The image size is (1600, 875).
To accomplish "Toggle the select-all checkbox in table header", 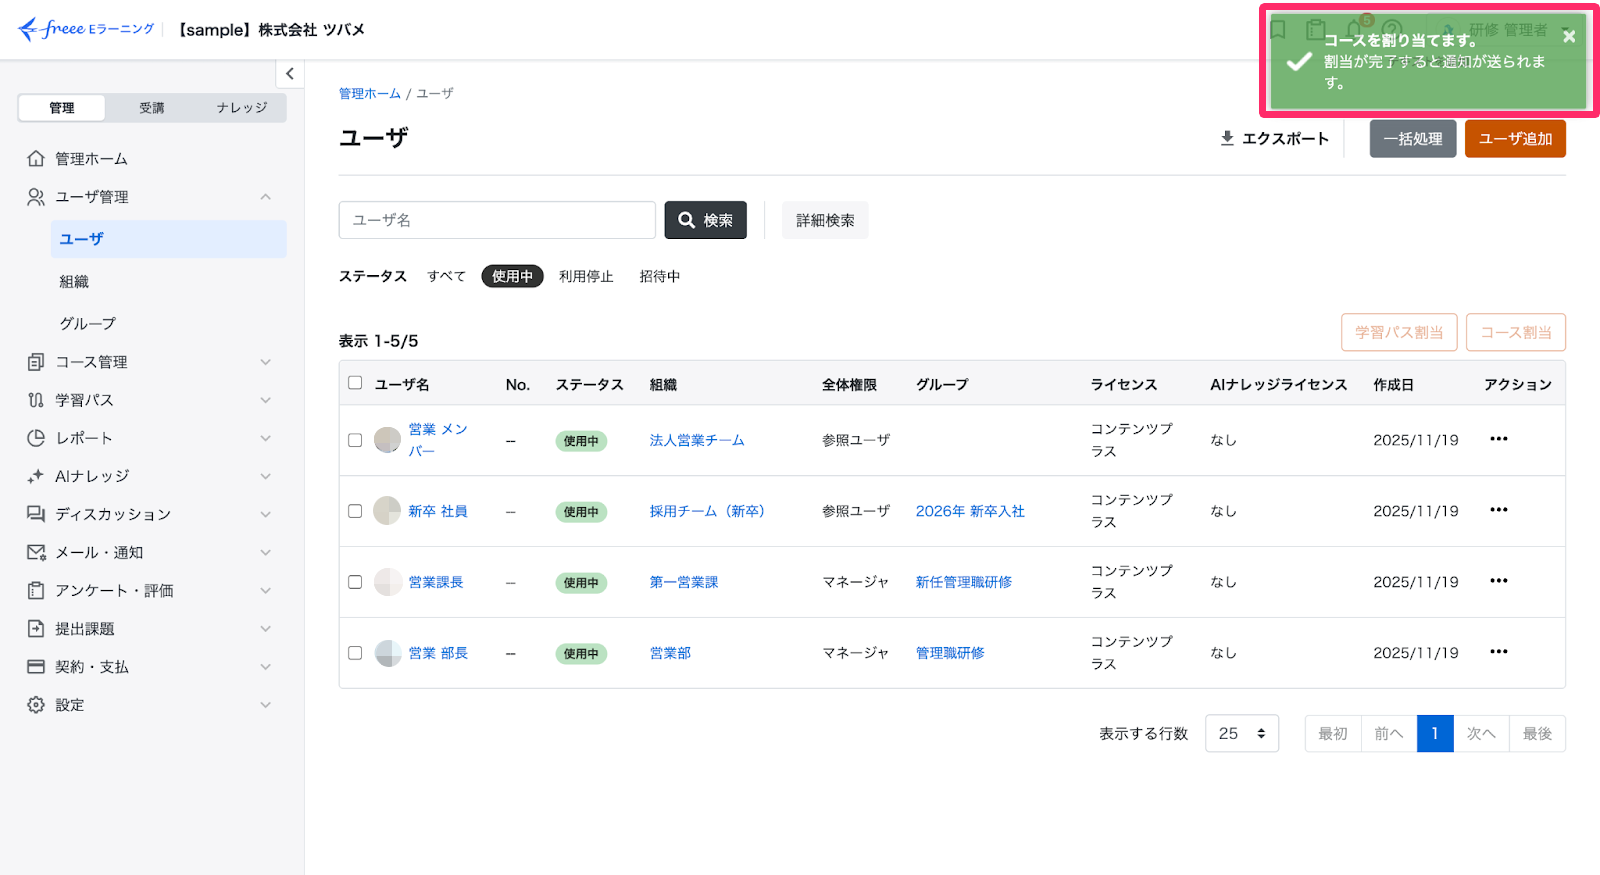I will click(355, 383).
